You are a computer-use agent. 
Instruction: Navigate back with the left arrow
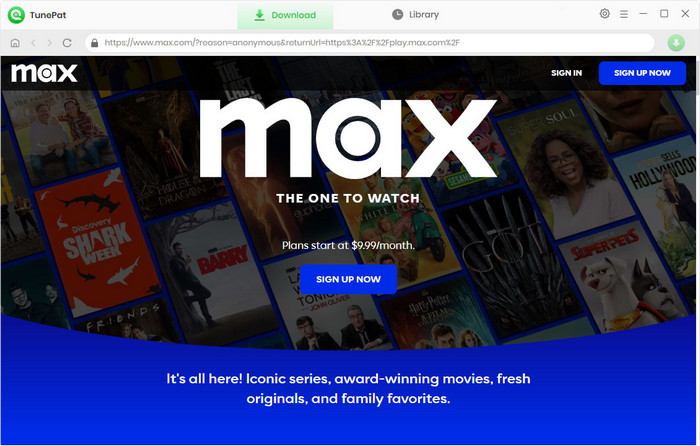coord(33,43)
